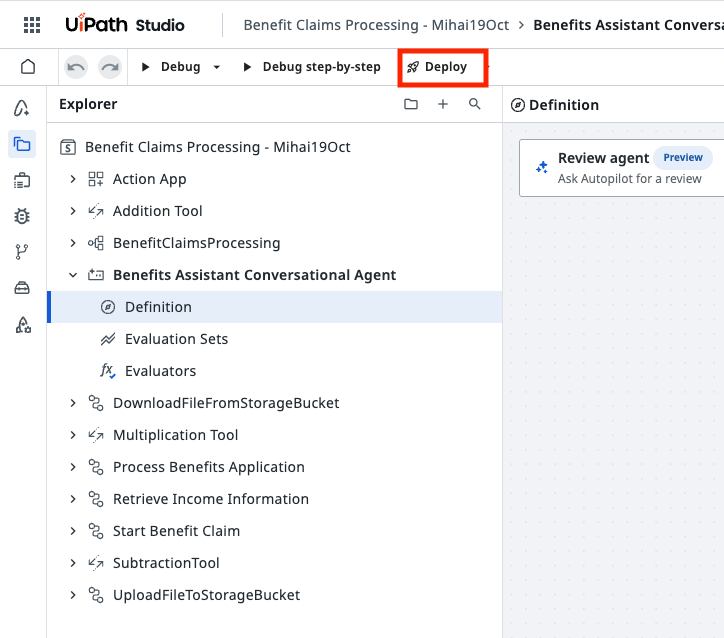Open the Autopilot sidebar icon
The height and width of the screenshot is (638, 724).
22,108
